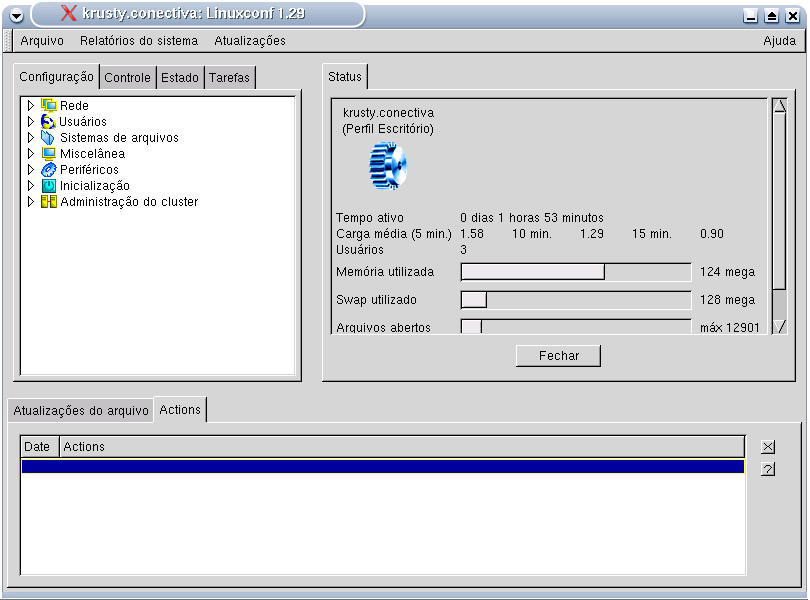This screenshot has width=810, height=600.
Task: Click the Sistemas de arquivos icon
Action: click(x=48, y=137)
